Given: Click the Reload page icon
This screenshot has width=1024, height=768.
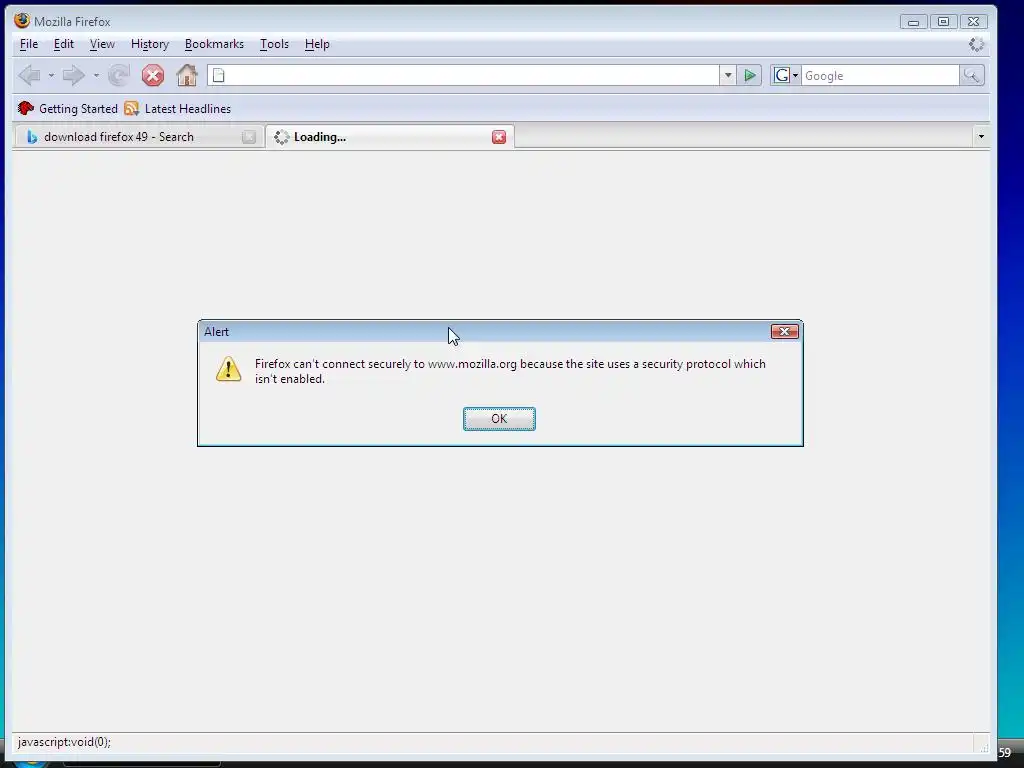Looking at the screenshot, I should [x=118, y=76].
